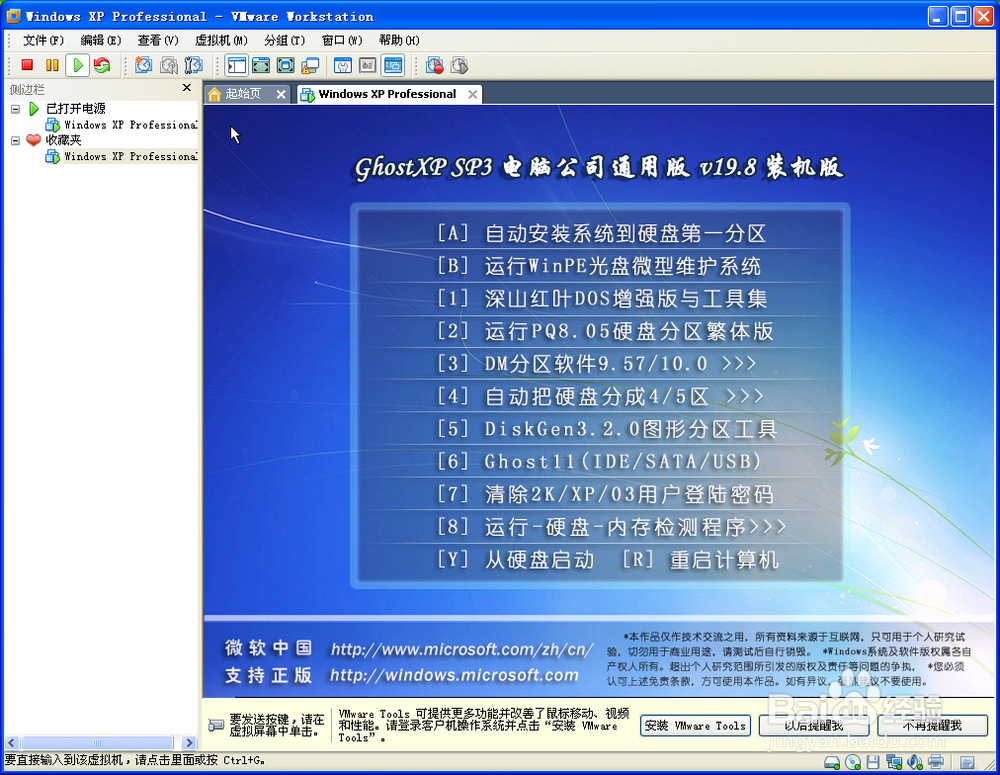1000x775 pixels.
Task: Click the network adapter status icon
Action: point(894,762)
